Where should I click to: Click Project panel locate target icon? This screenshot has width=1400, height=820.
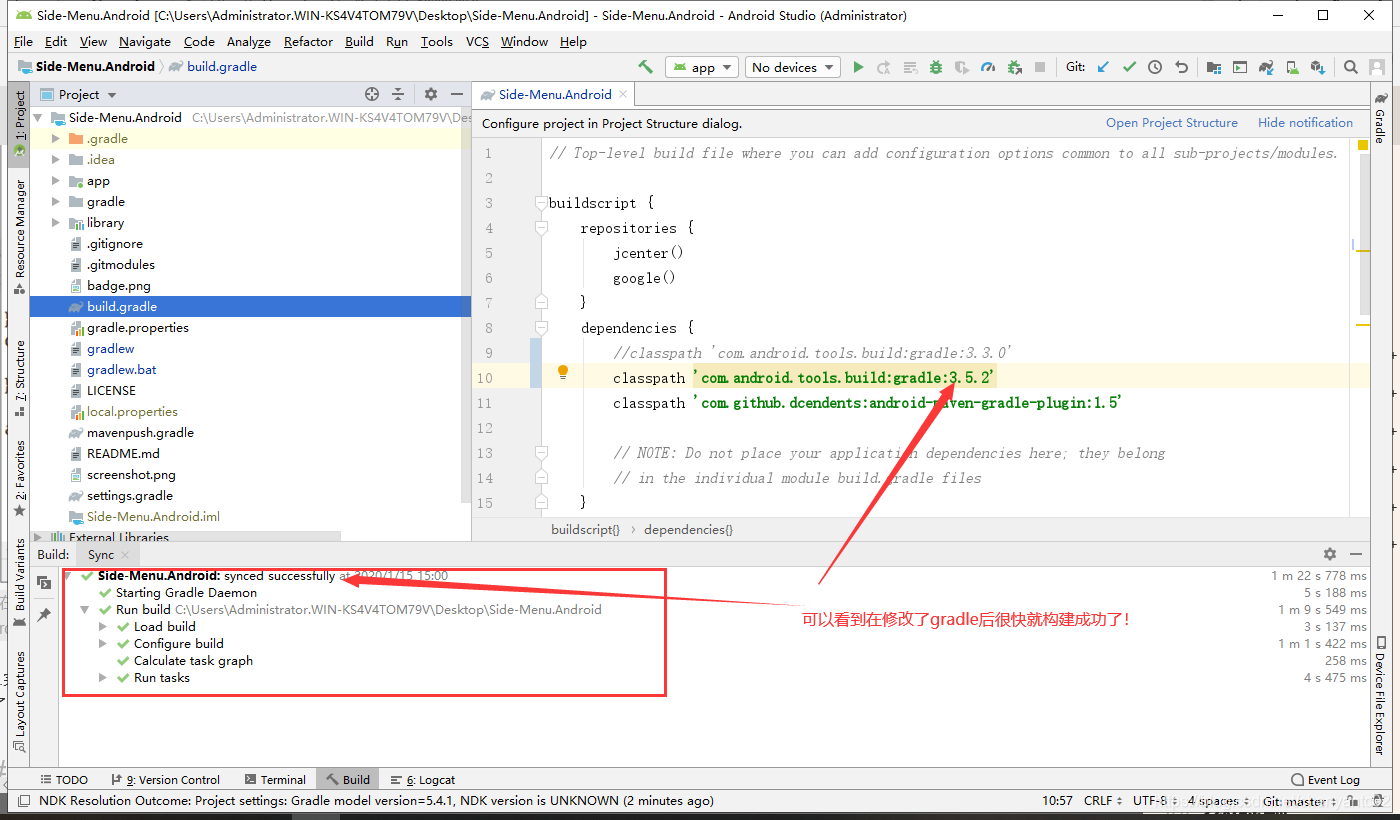(372, 94)
